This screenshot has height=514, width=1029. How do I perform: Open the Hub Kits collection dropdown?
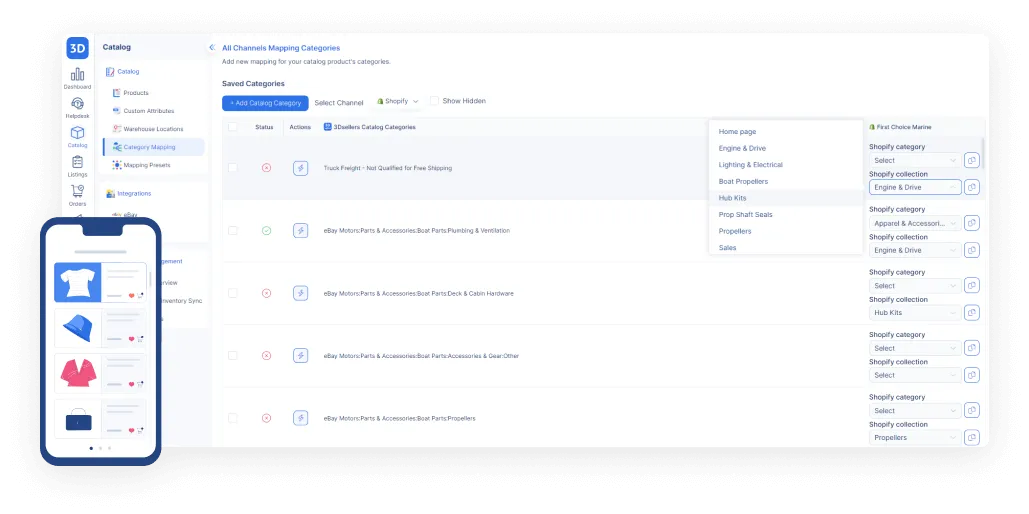(915, 312)
